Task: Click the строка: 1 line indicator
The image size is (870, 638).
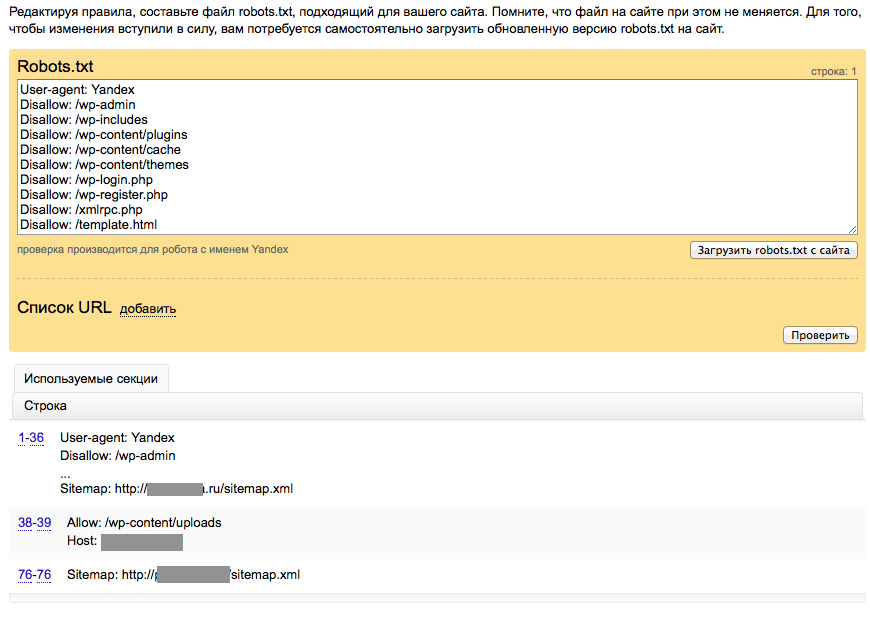Action: tap(833, 72)
